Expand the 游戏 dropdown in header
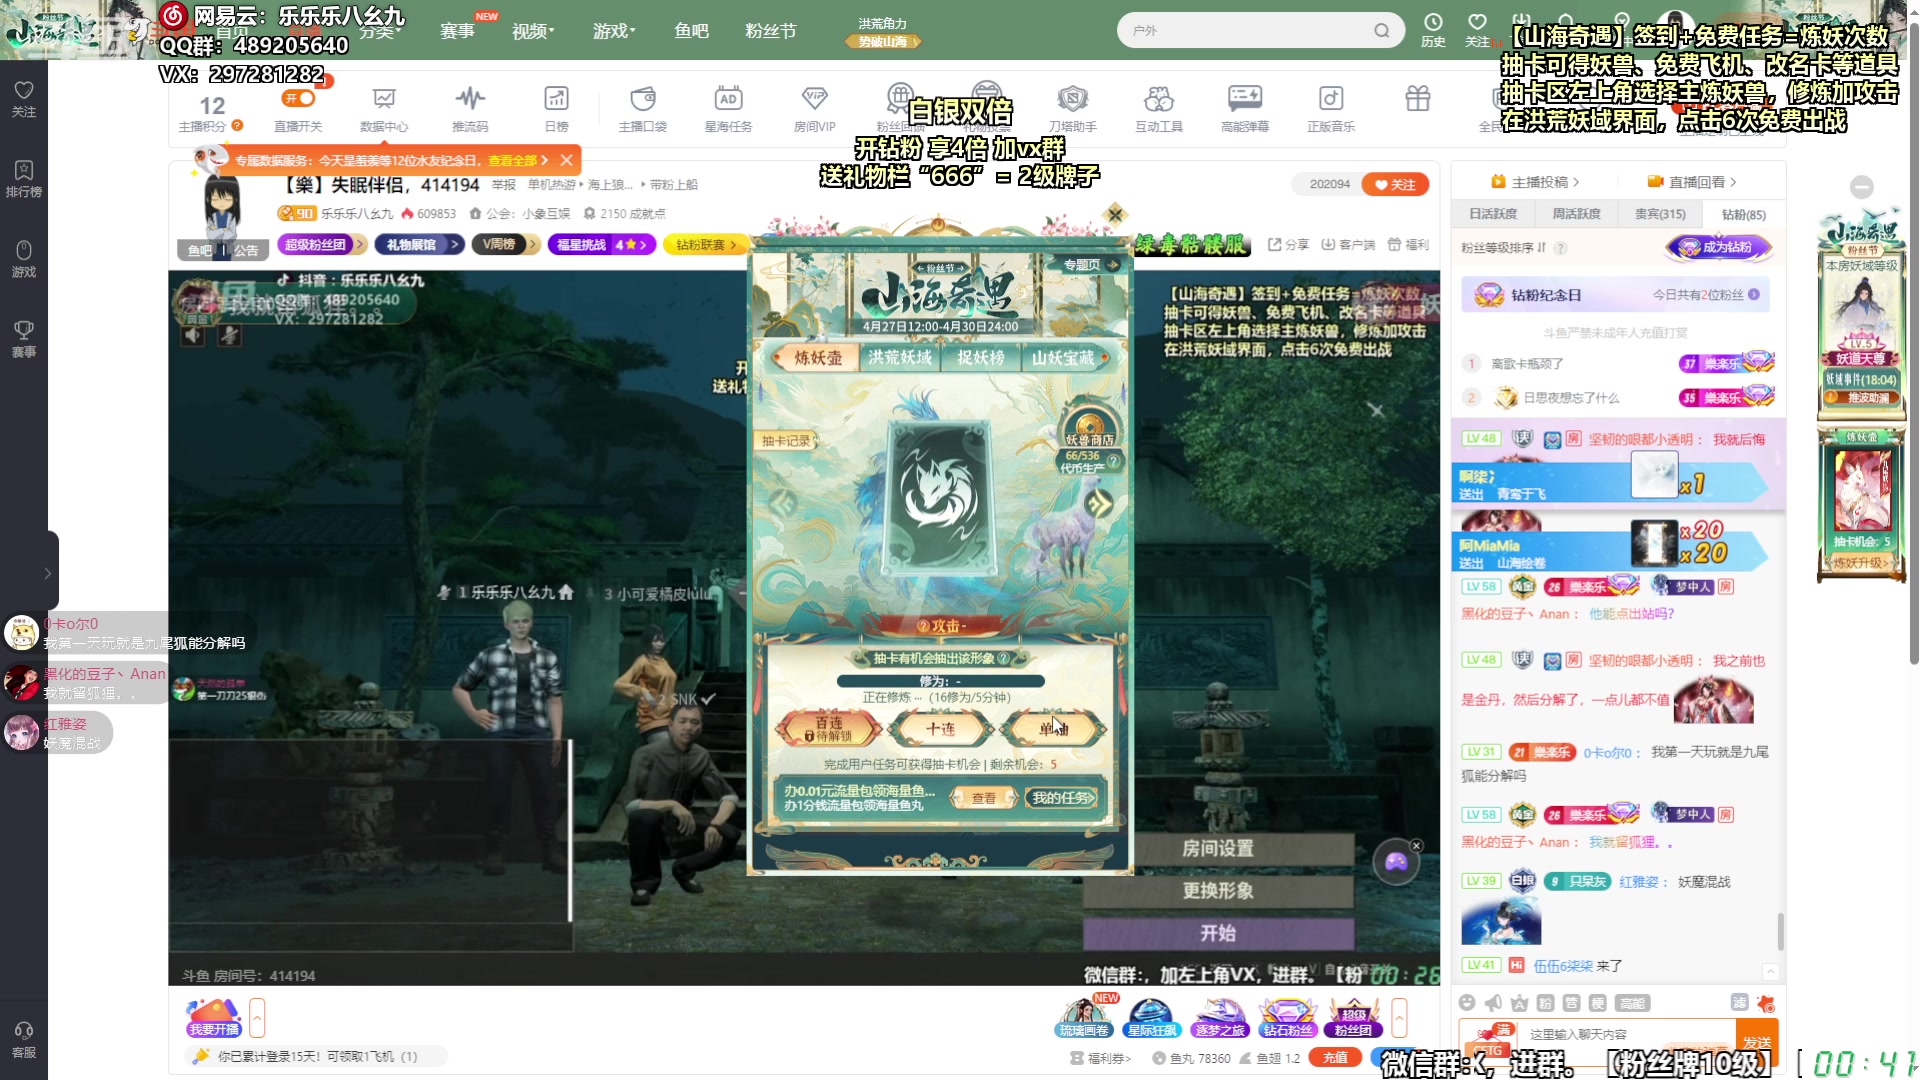The image size is (1920, 1080). click(614, 31)
